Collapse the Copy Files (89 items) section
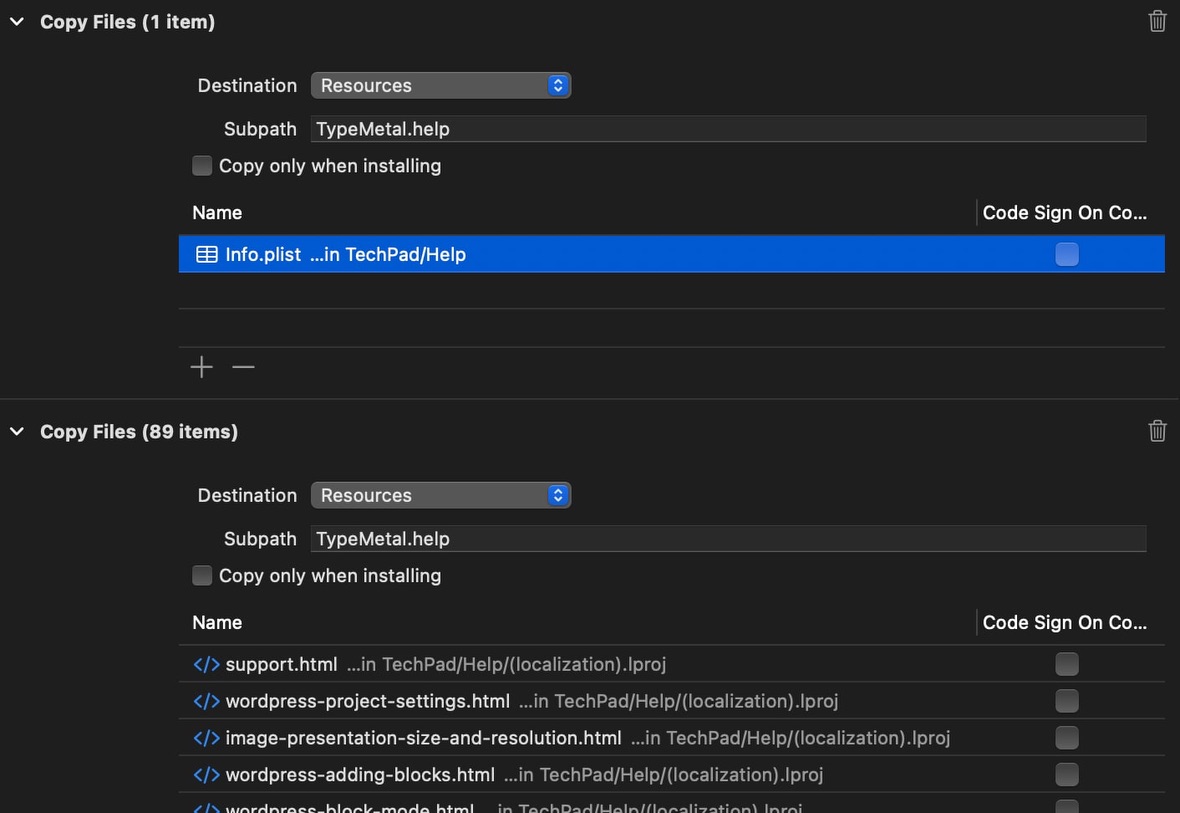 [x=17, y=432]
